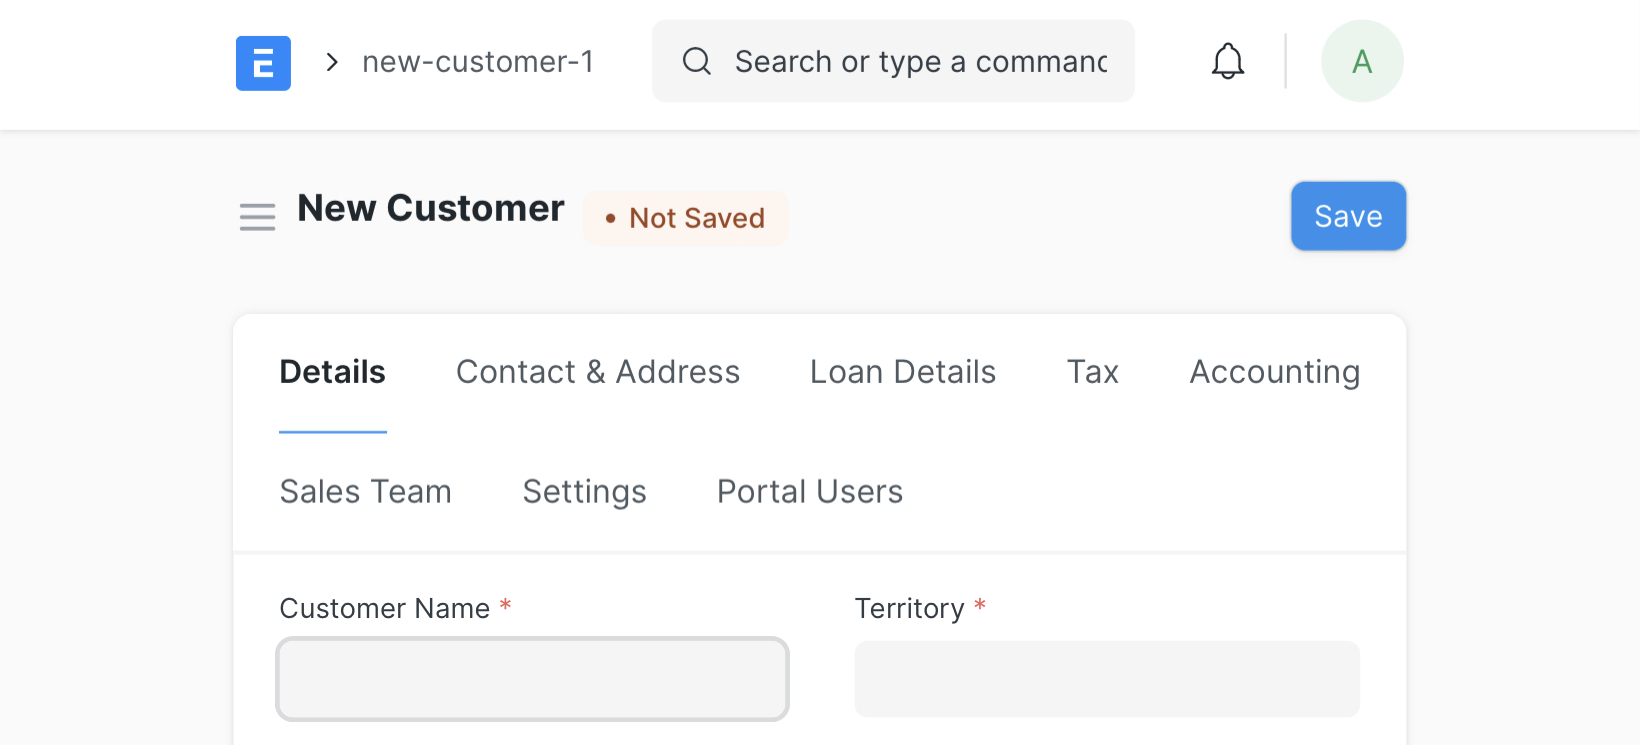Click new-customer-1 in the breadcrumb
This screenshot has height=745, width=1640.
tap(478, 61)
